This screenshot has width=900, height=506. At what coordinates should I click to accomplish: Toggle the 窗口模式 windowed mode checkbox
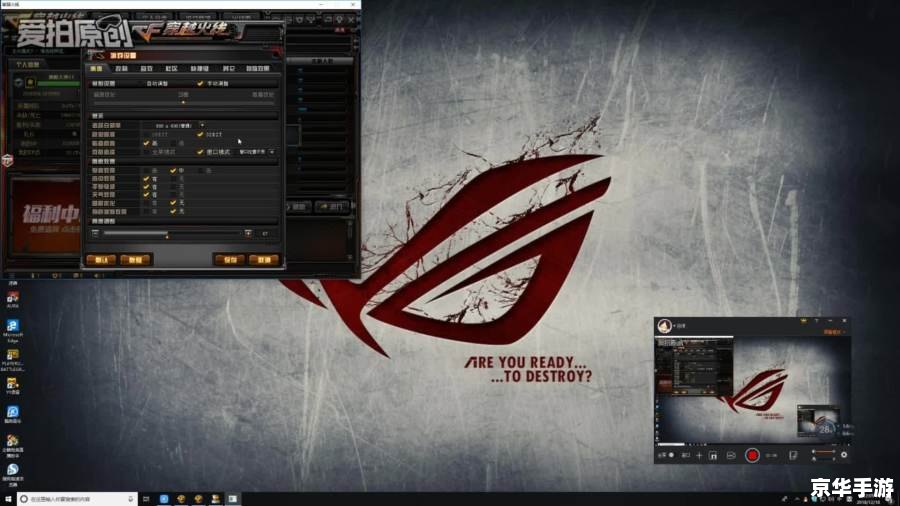[200, 152]
